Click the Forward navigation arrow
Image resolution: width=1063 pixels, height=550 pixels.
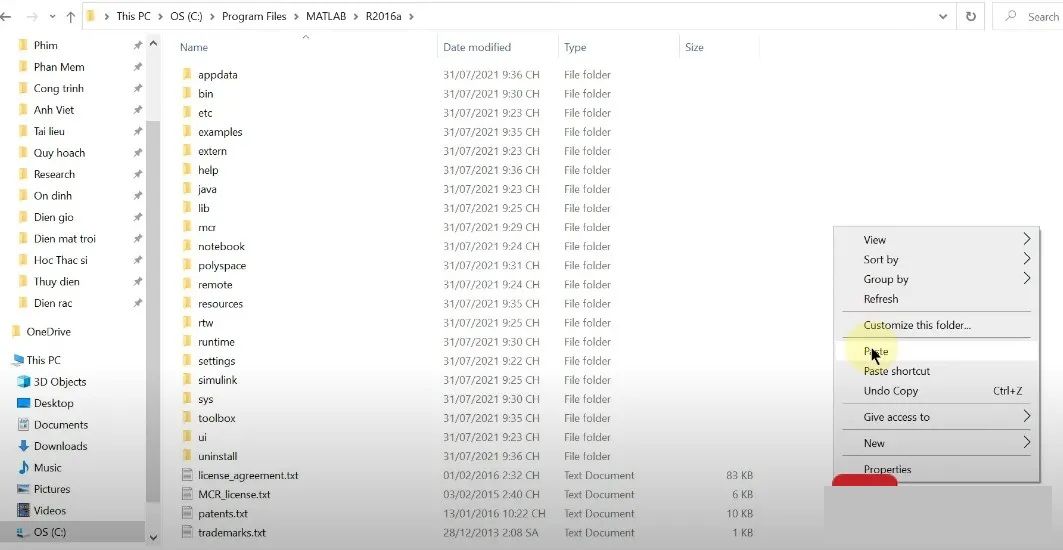click(x=33, y=16)
